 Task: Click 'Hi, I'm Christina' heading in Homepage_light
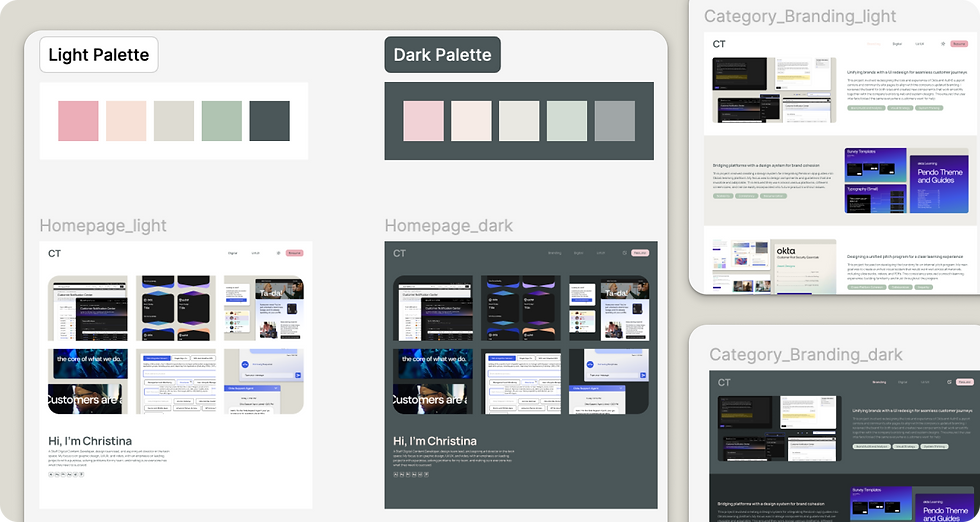click(90, 441)
